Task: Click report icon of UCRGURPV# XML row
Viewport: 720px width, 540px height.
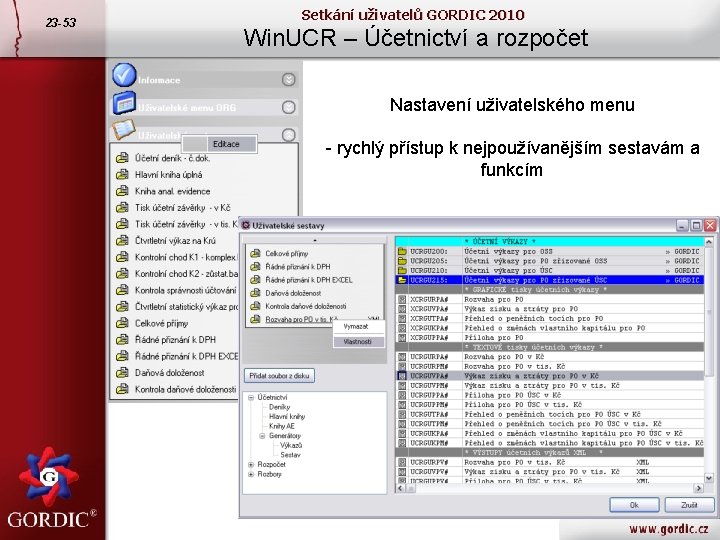Action: pyautogui.click(x=402, y=462)
